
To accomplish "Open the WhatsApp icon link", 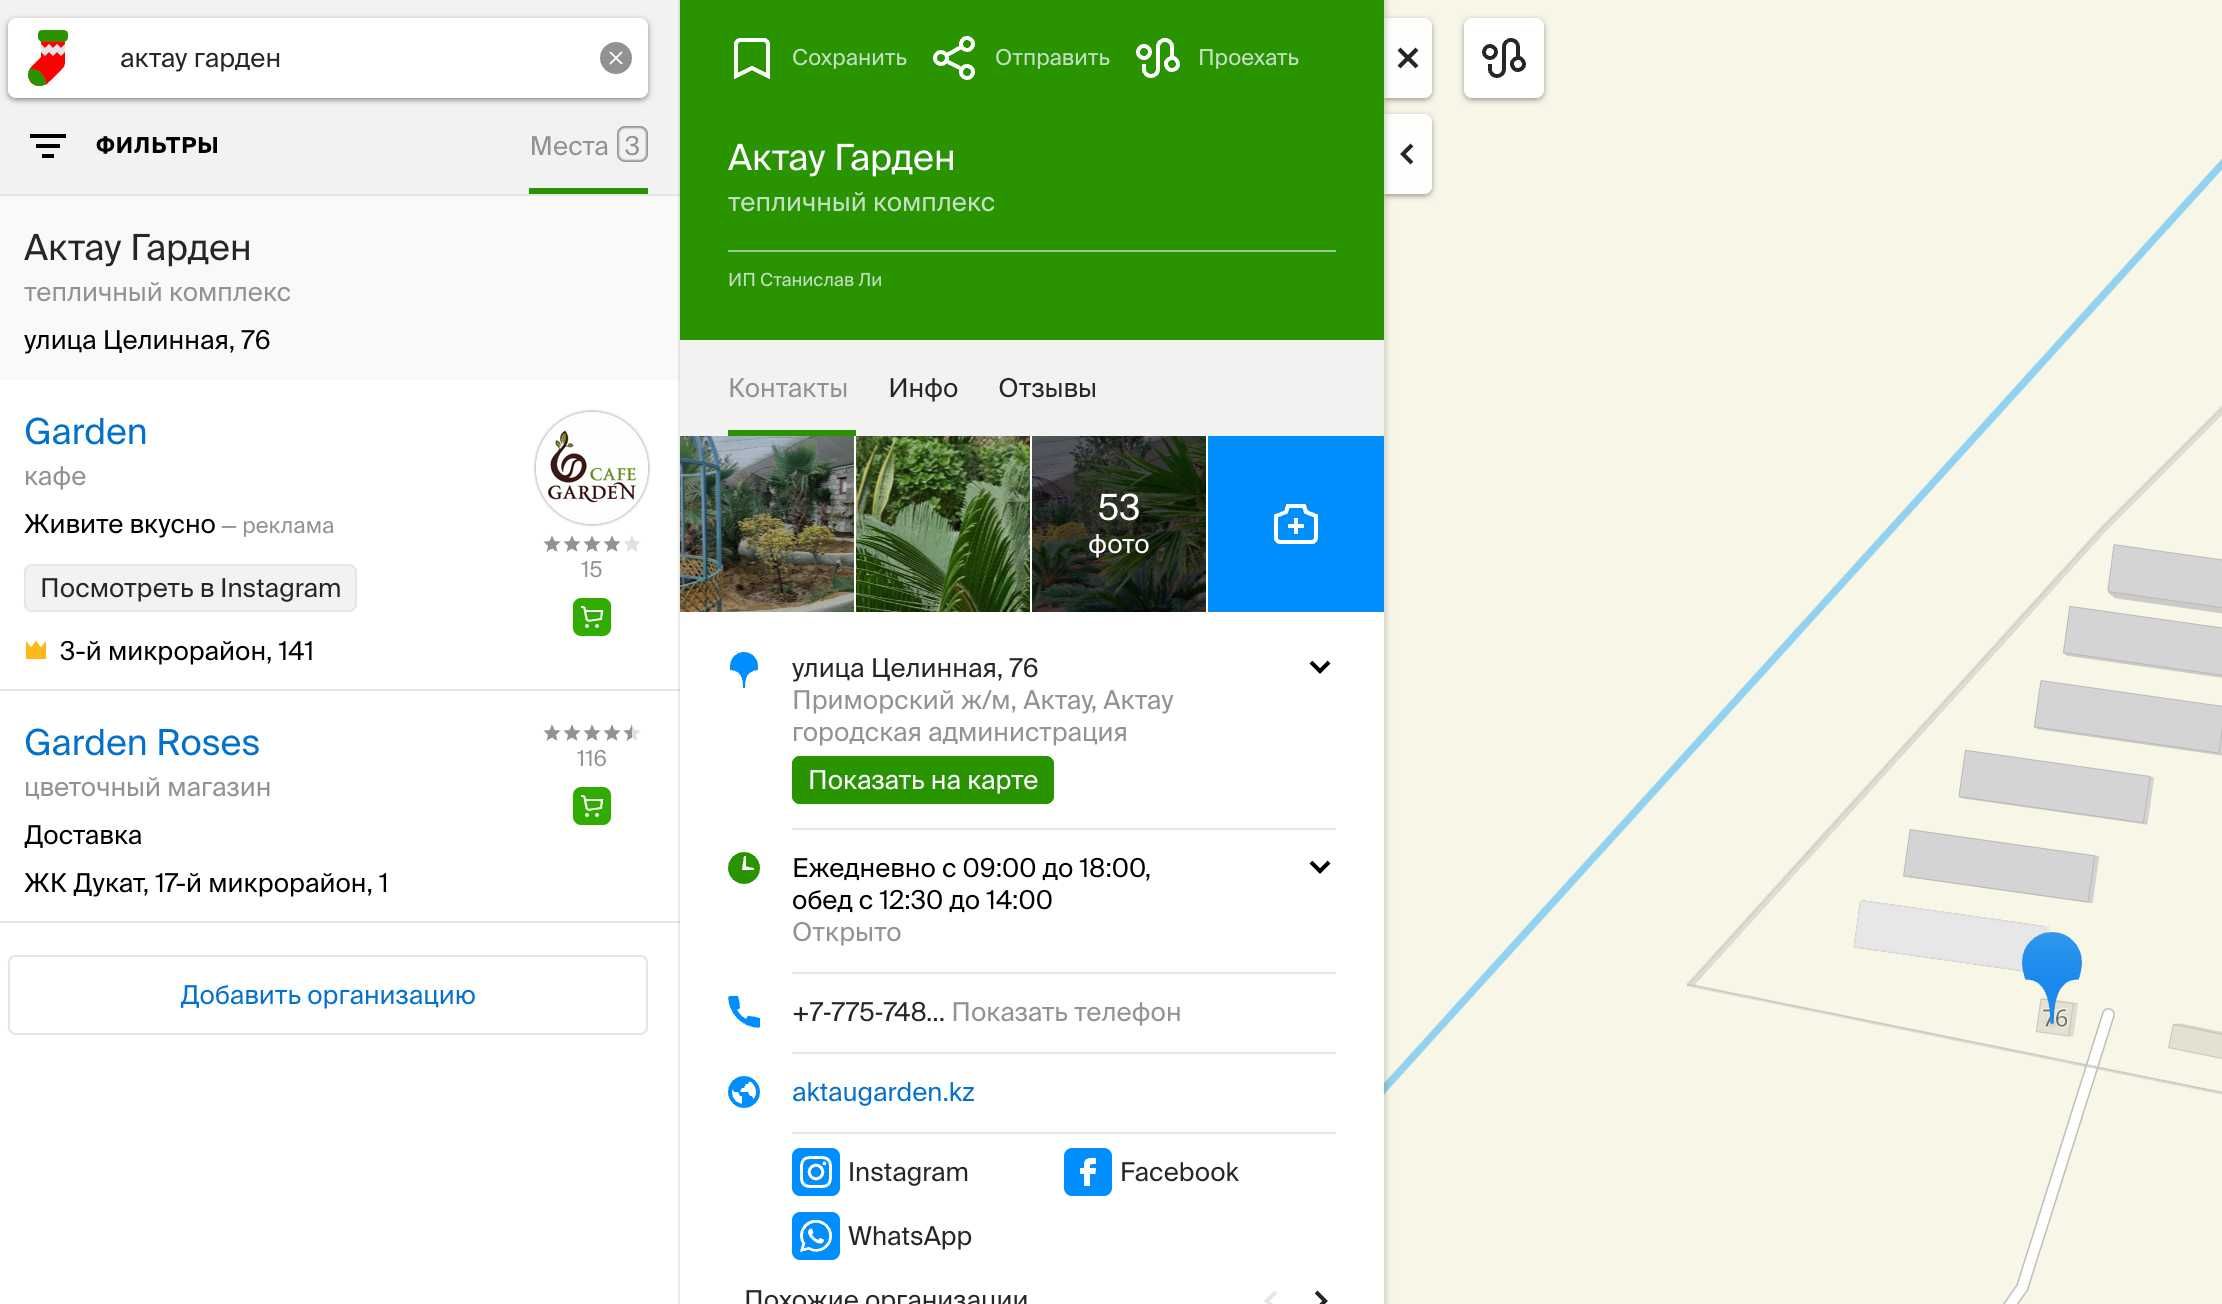I will (x=816, y=1236).
